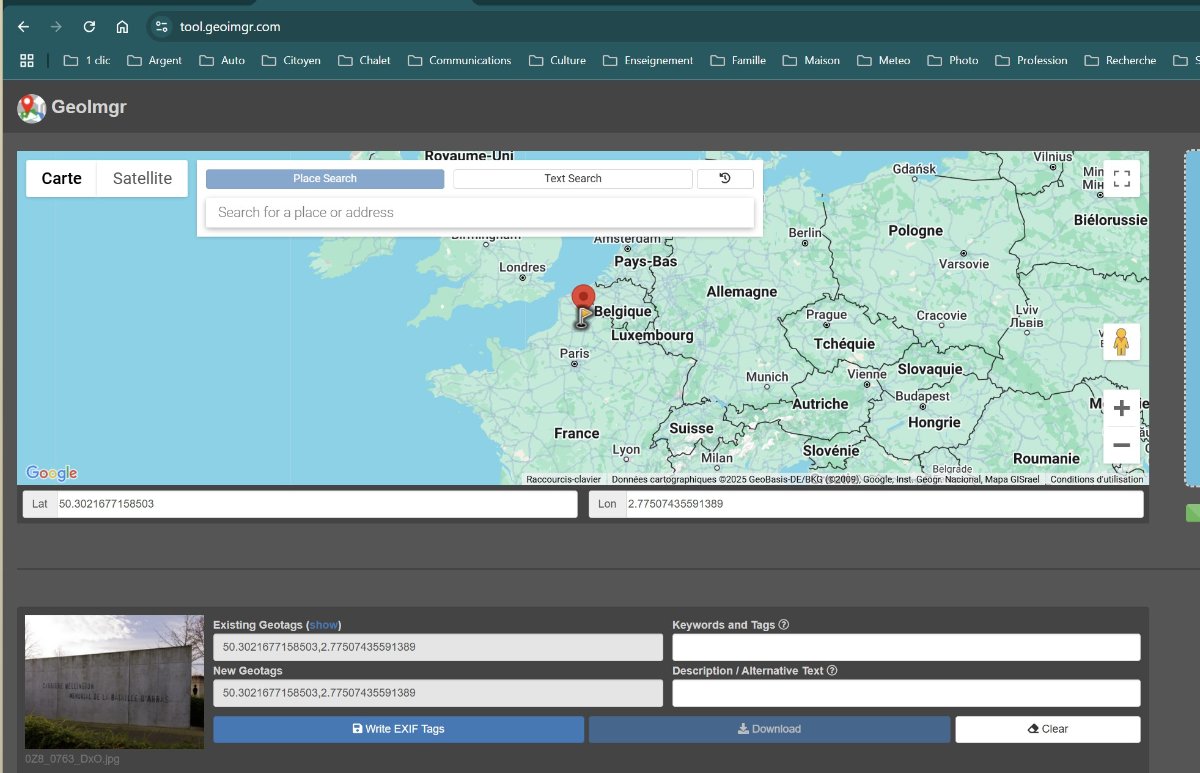
Task: Click the Keywords and Tags input
Action: coord(906,647)
